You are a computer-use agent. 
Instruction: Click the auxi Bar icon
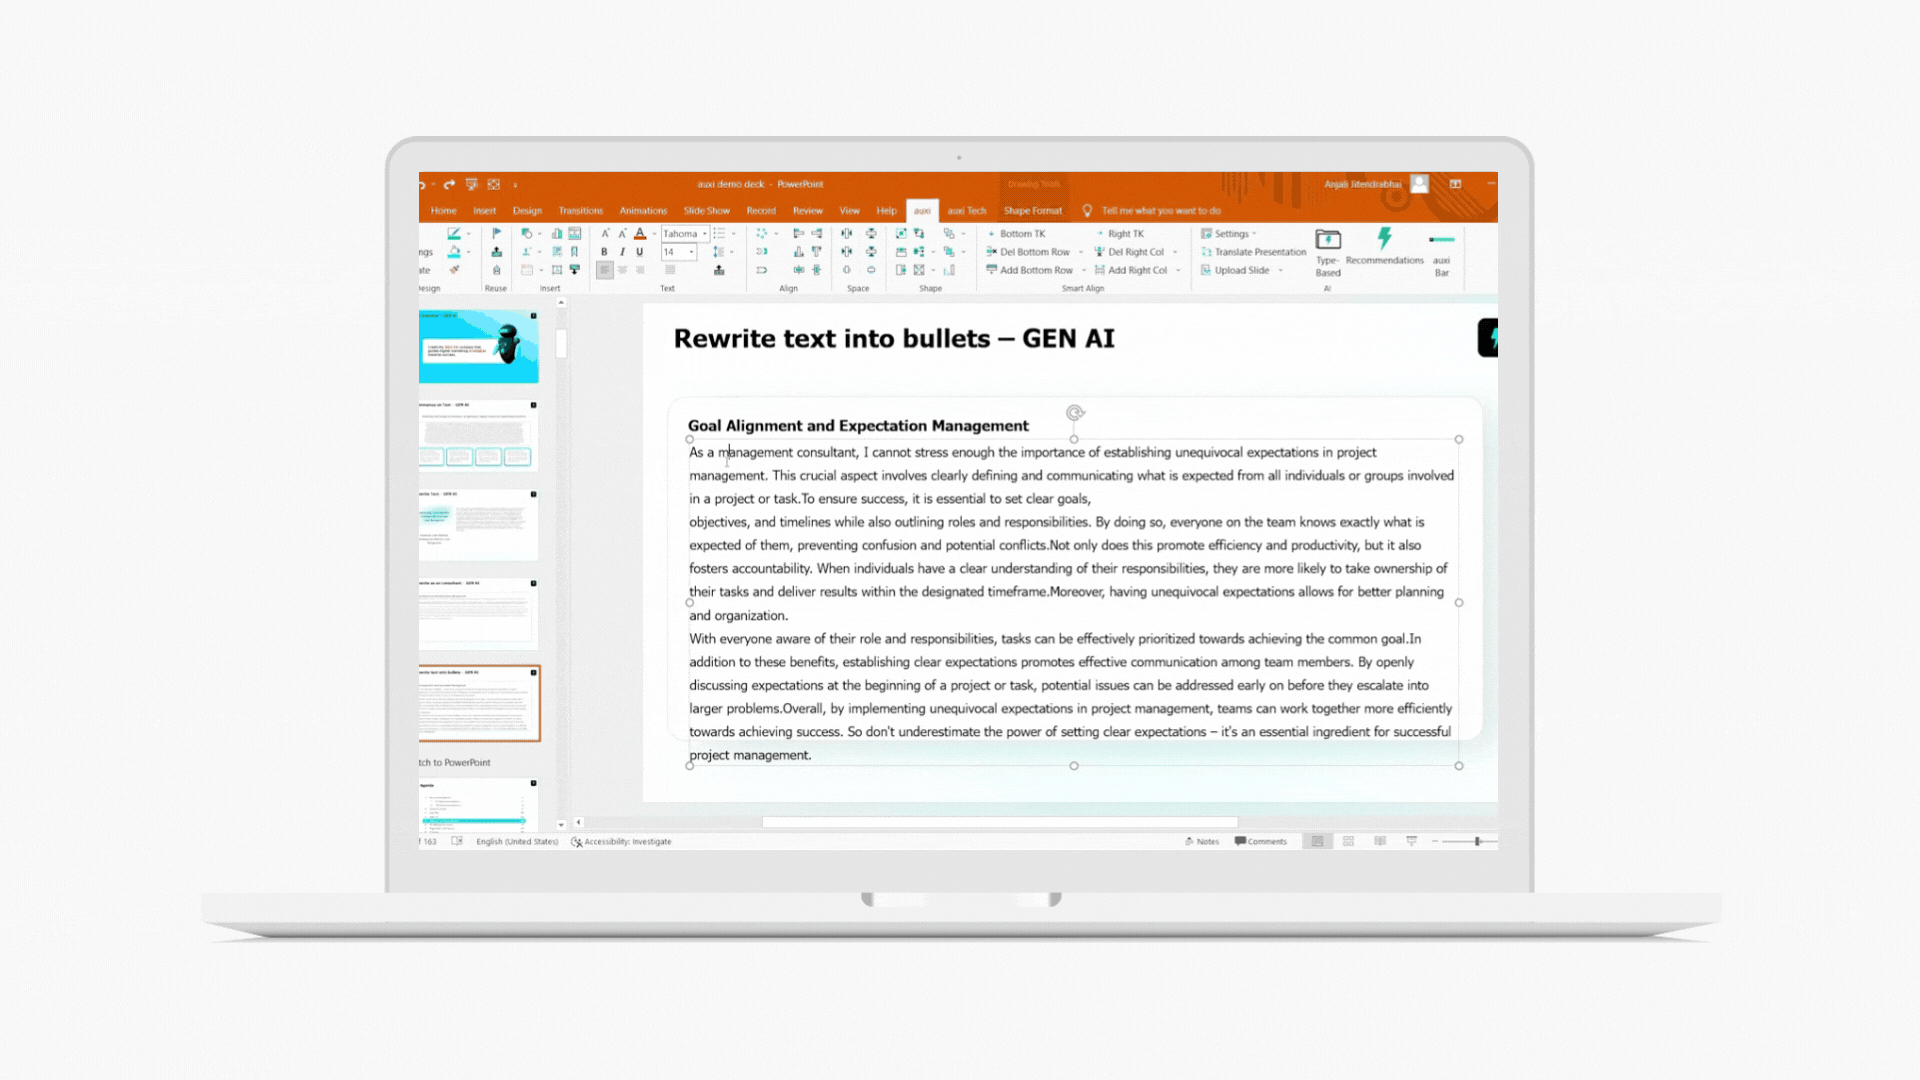click(1441, 241)
